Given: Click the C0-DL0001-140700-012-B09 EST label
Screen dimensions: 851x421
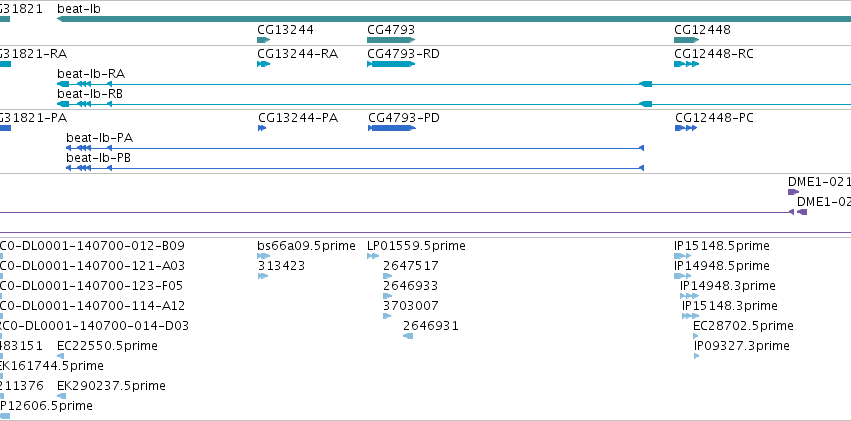Looking at the screenshot, I should tap(92, 246).
